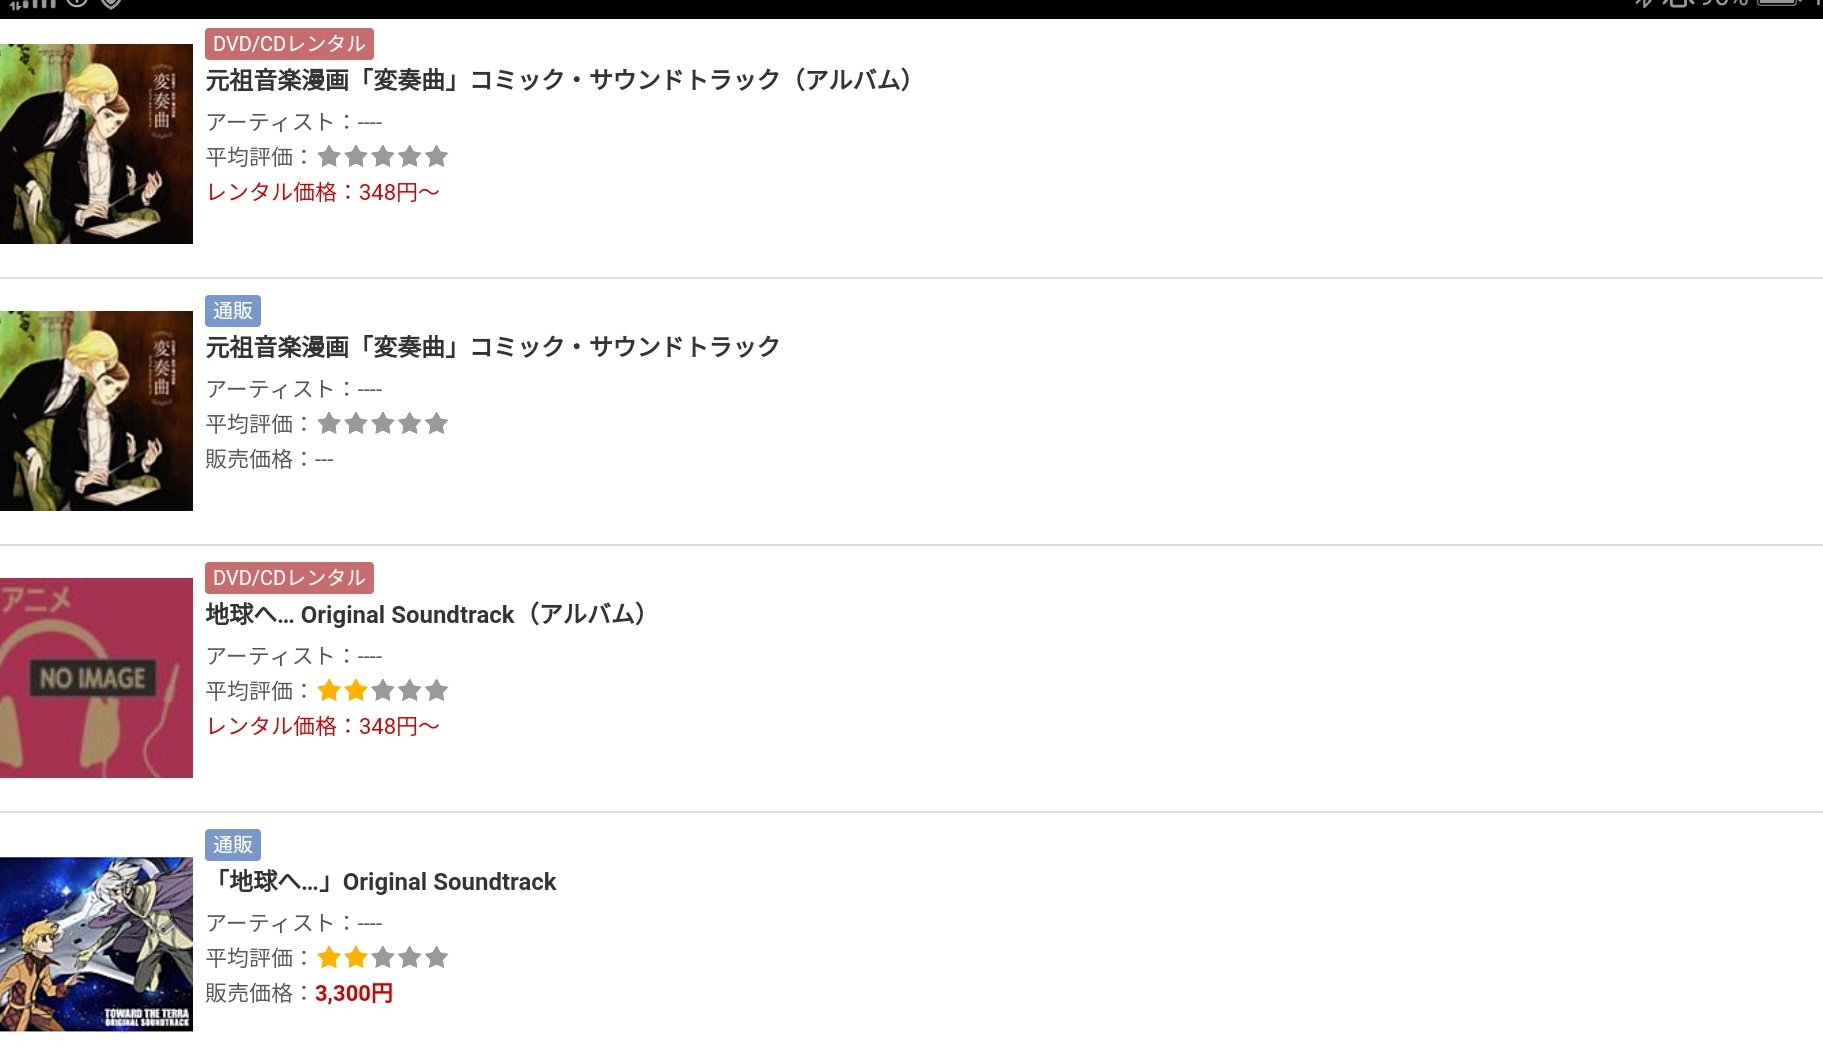1823x1053 pixels.
Task: Click two-star rating of 地球へ rental album
Action: (x=382, y=691)
